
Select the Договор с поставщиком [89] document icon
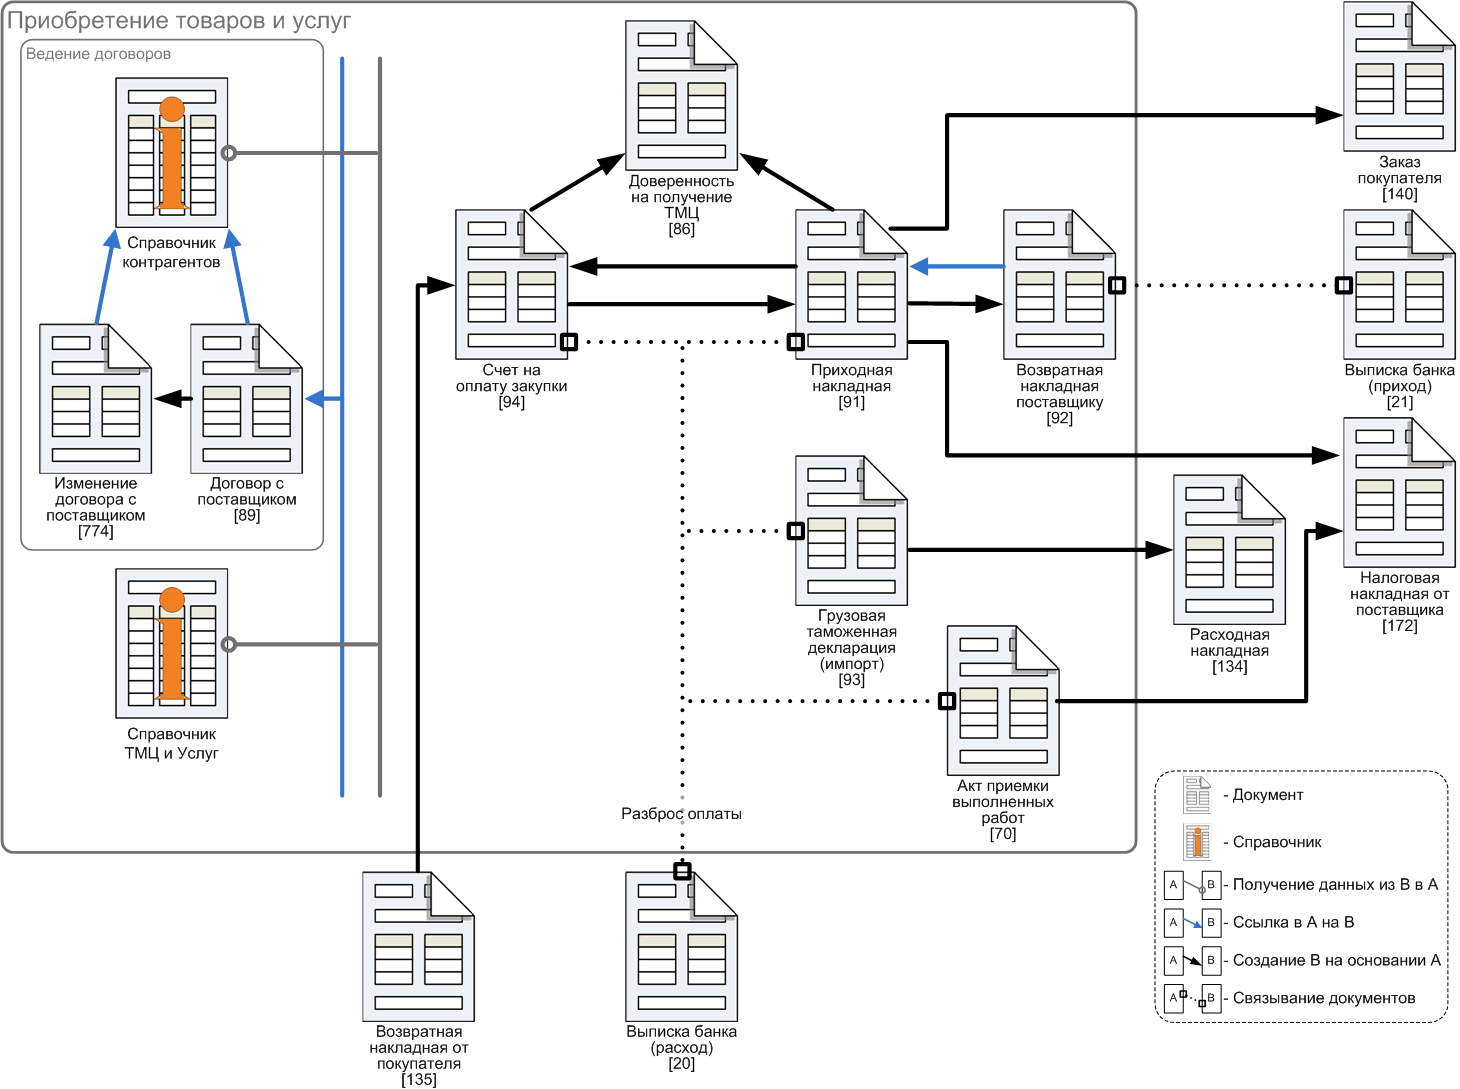point(247,399)
